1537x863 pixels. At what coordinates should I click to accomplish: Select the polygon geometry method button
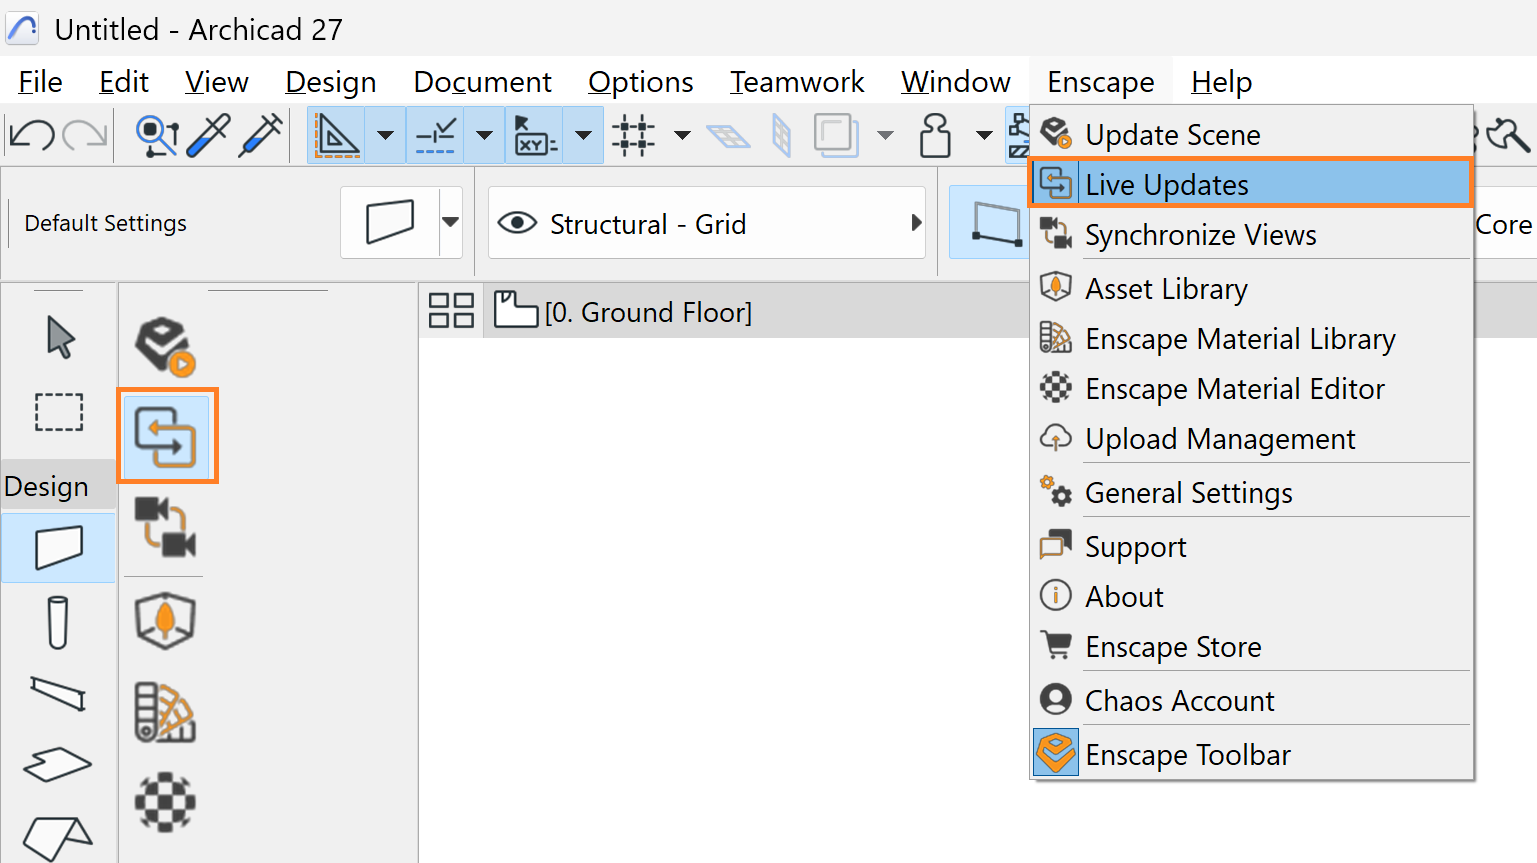click(990, 223)
